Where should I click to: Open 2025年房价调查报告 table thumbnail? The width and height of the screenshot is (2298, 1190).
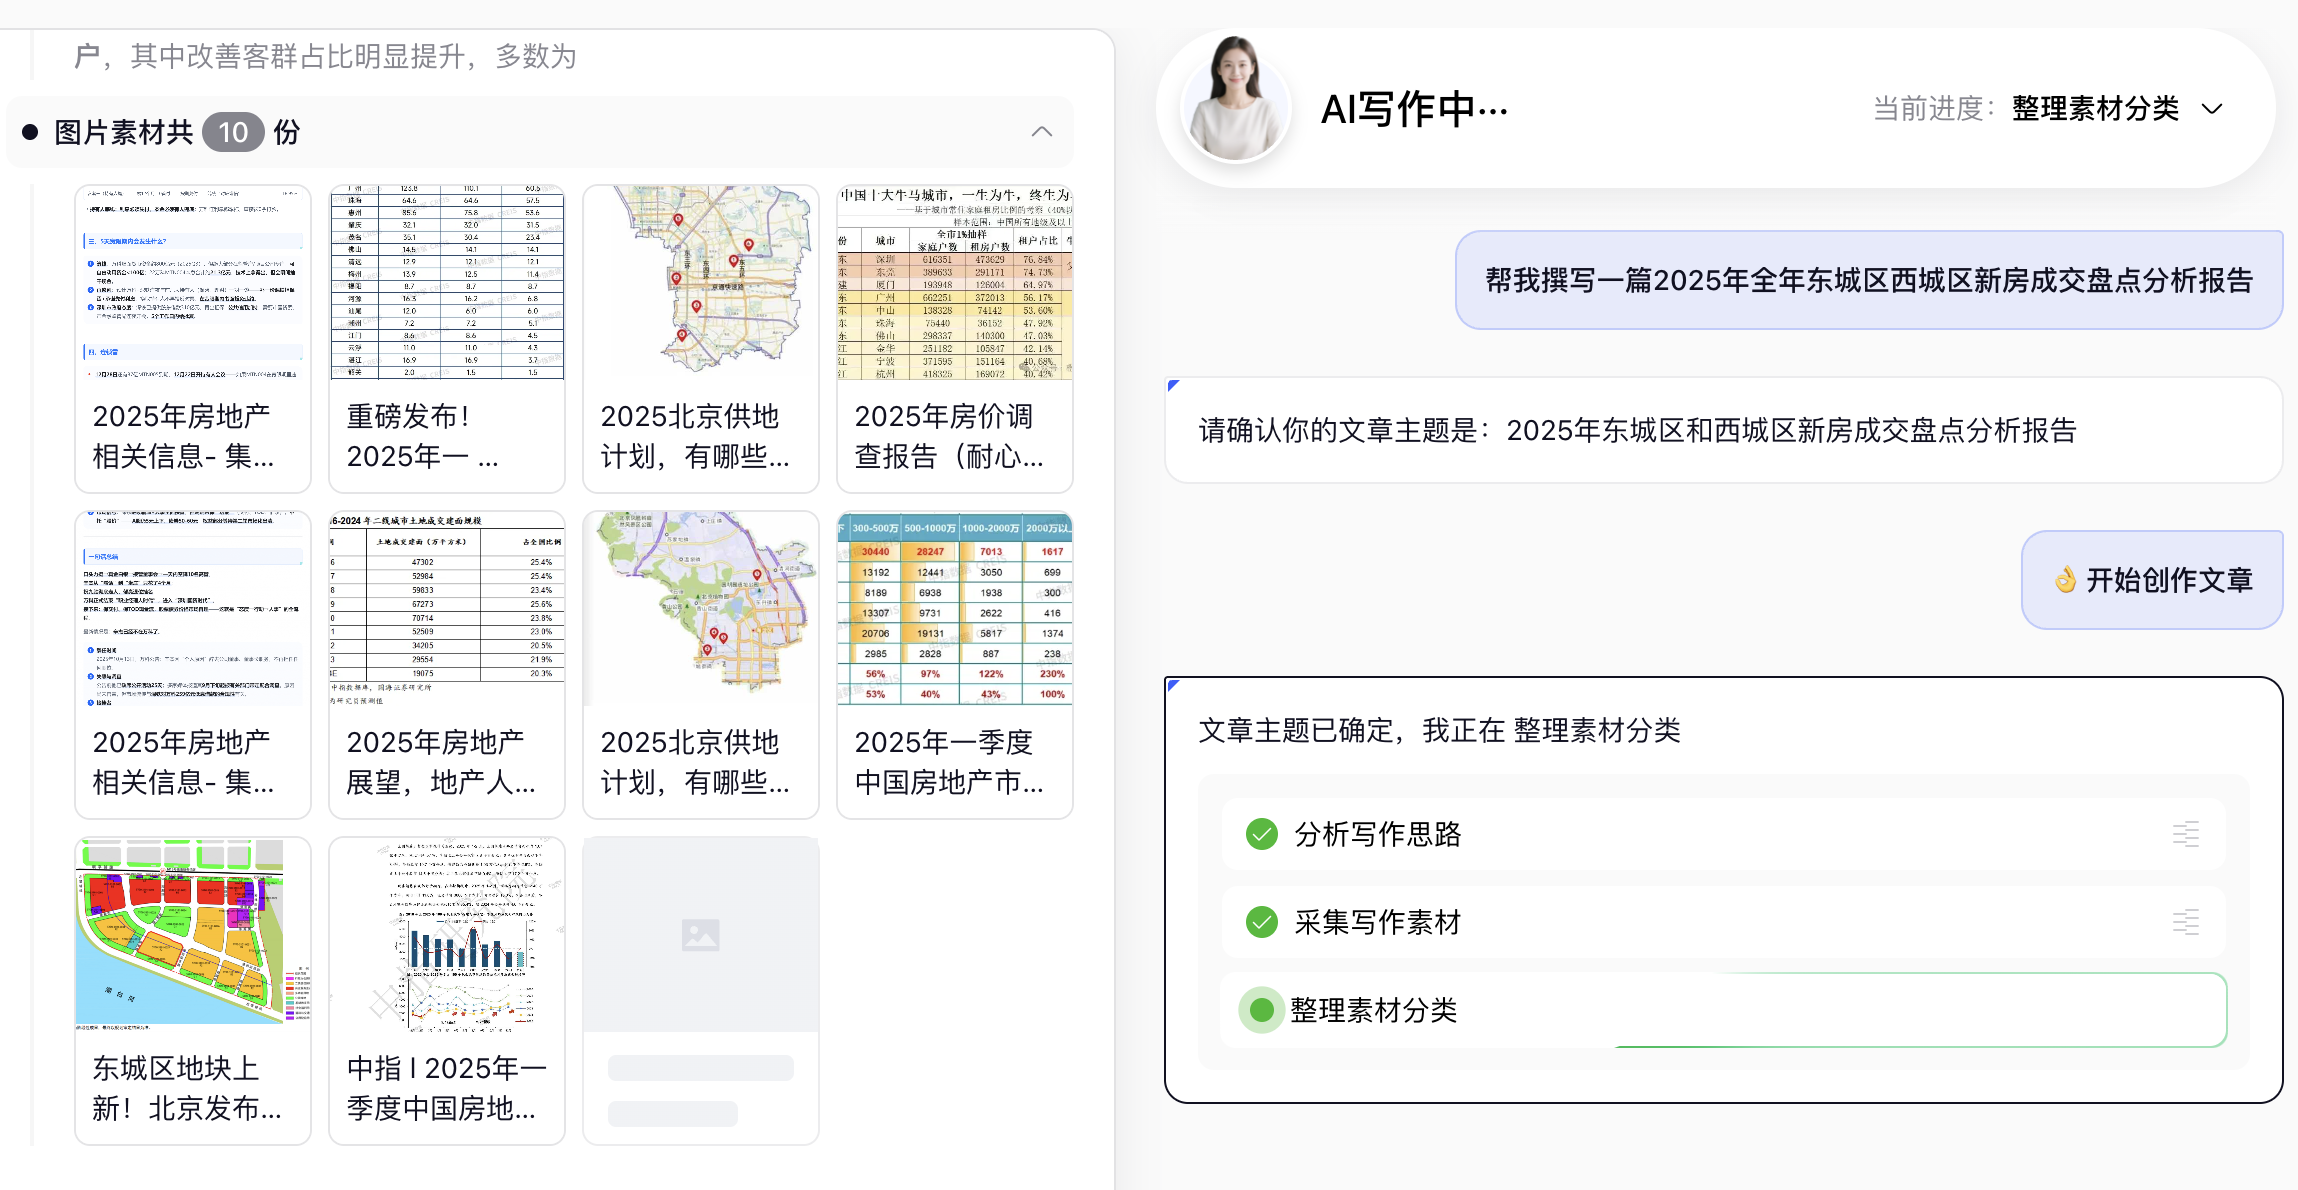click(954, 282)
